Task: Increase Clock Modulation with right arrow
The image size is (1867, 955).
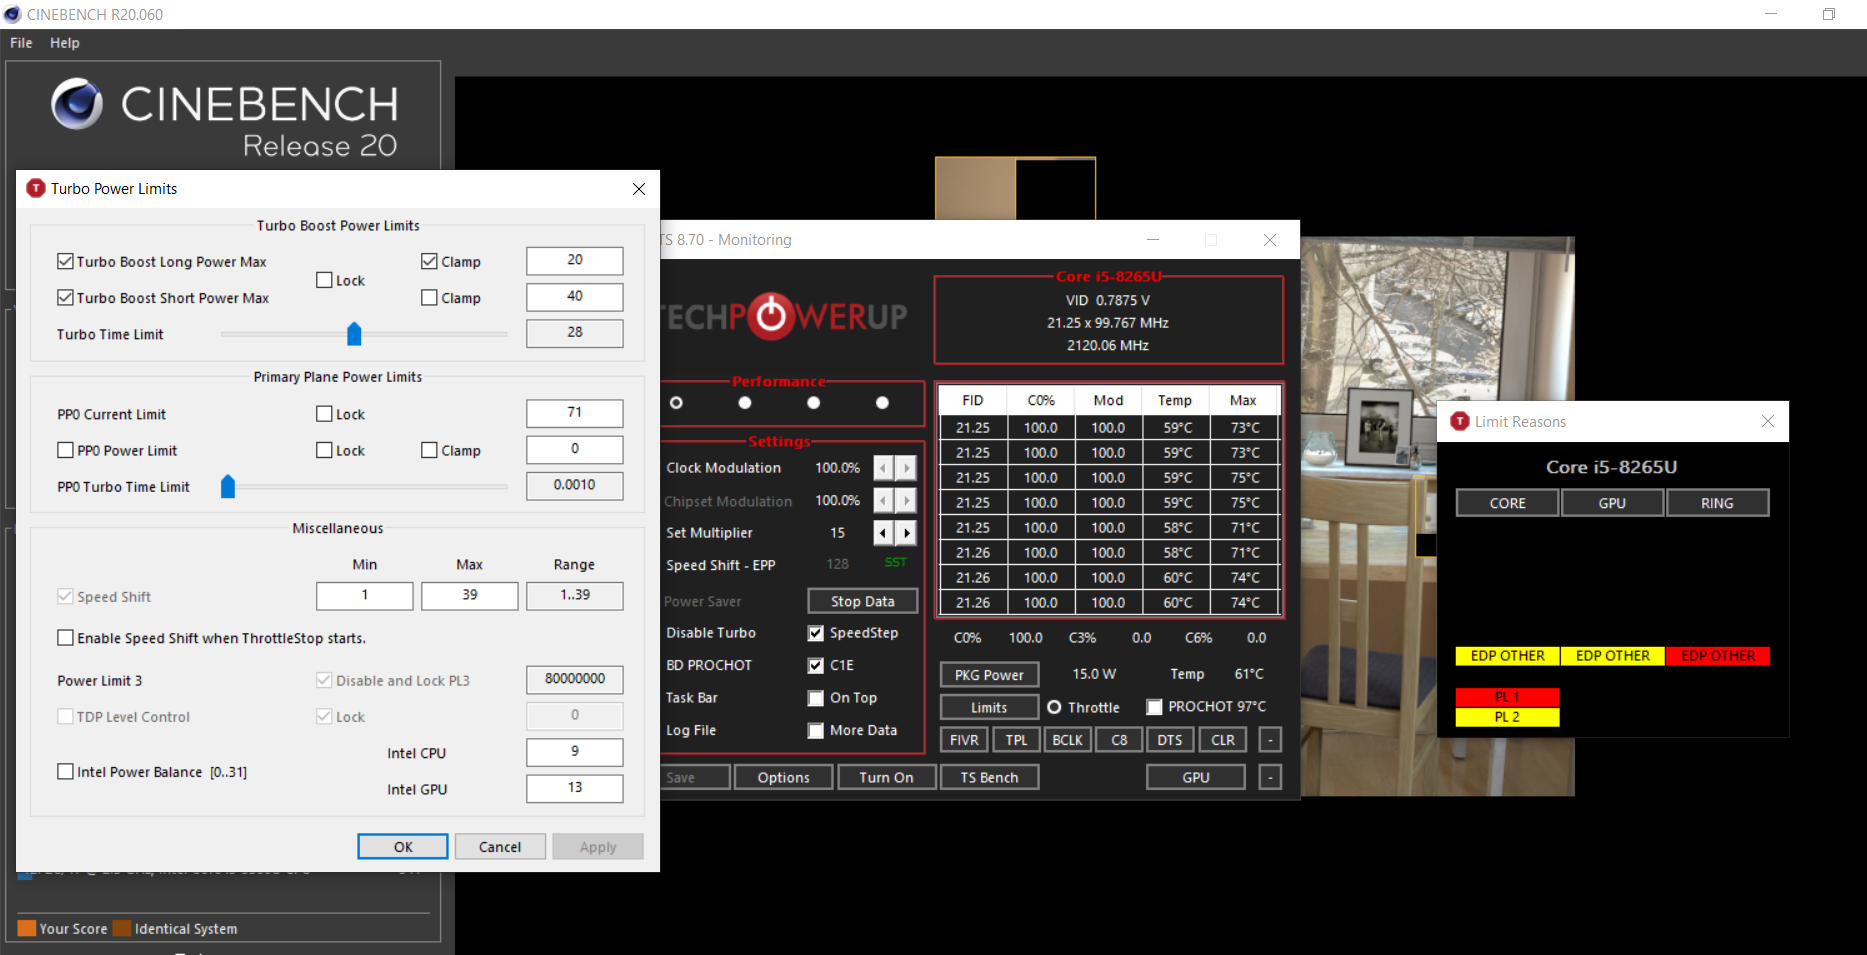Action: tap(906, 468)
